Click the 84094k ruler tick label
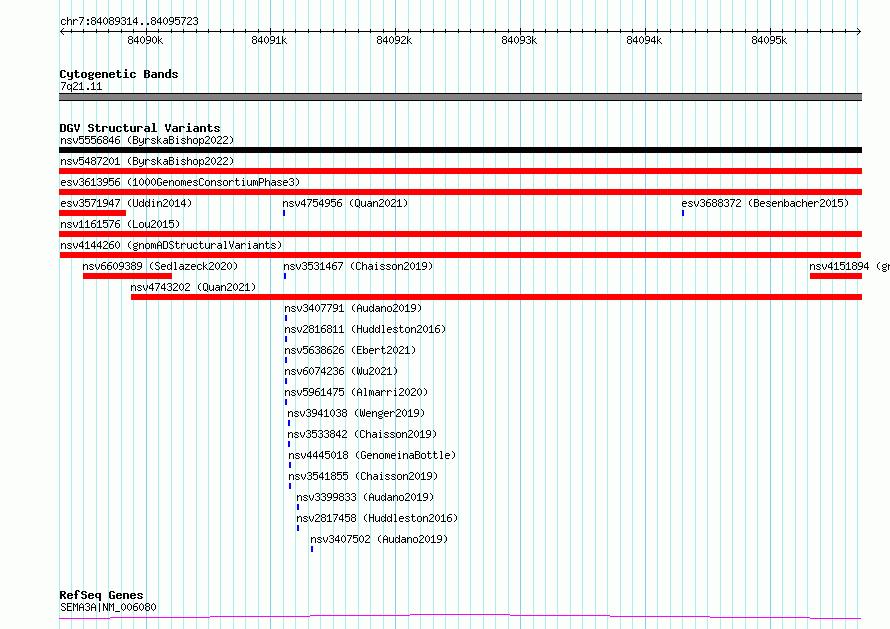 tap(644, 40)
